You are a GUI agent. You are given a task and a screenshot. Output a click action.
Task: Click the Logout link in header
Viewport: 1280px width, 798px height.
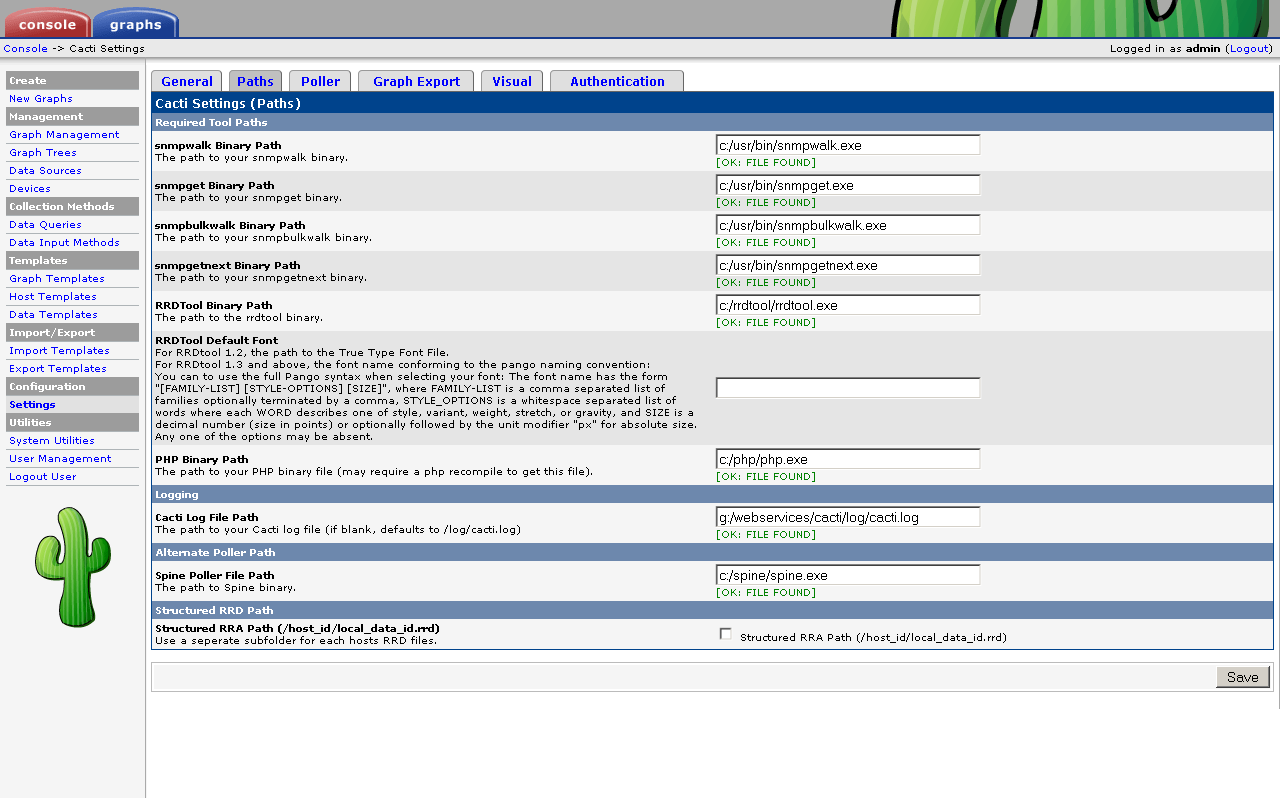pos(1249,48)
